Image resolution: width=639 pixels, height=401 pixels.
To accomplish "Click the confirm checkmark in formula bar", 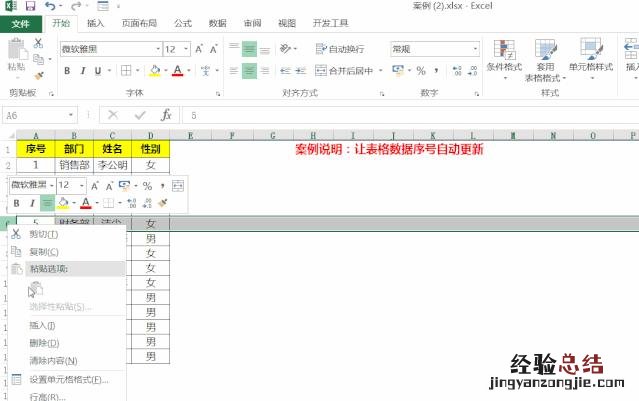I will [x=140, y=116].
